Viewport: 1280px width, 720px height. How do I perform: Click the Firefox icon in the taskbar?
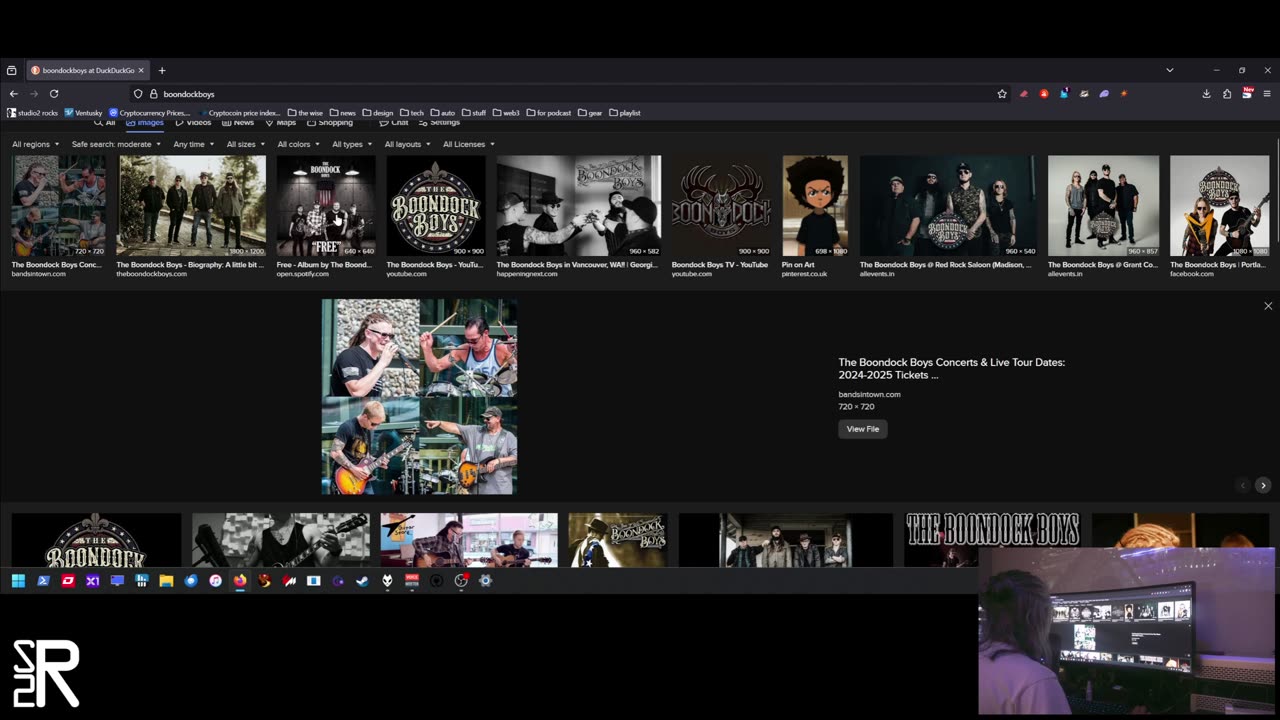(x=240, y=581)
